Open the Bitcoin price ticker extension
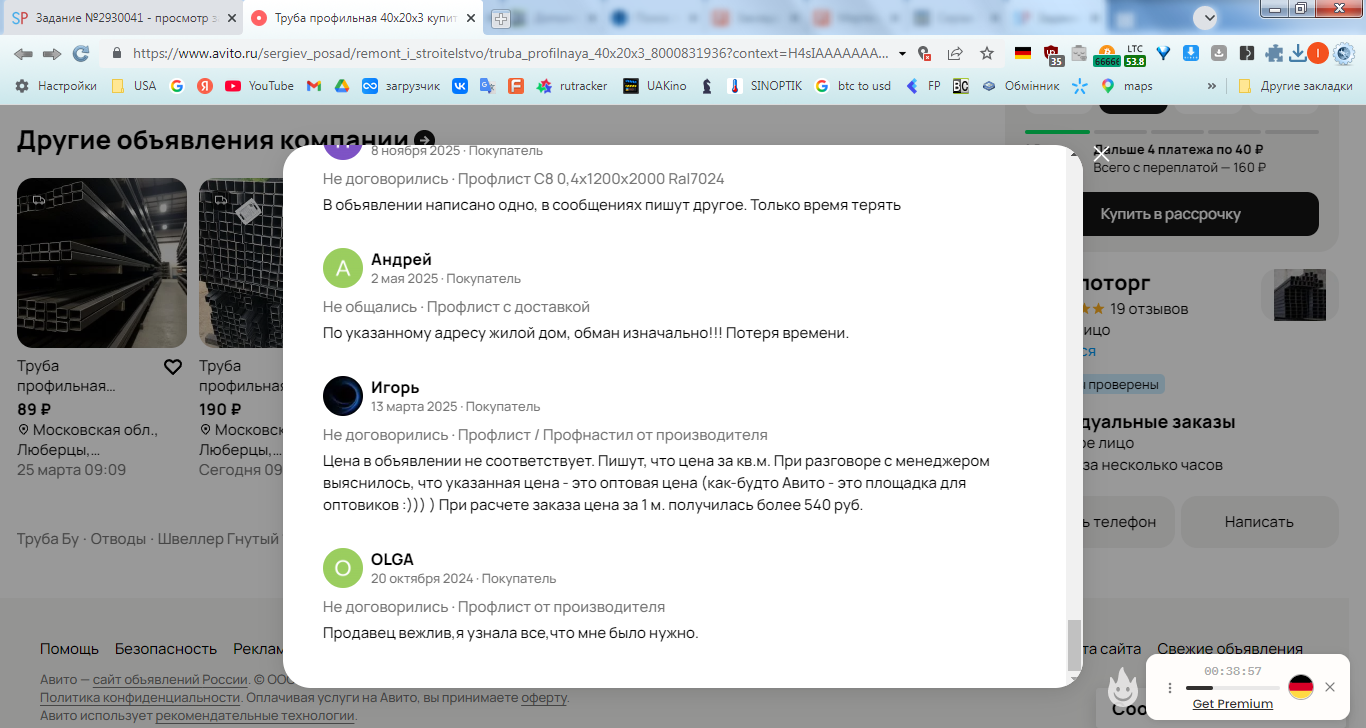The height and width of the screenshot is (728, 1366). 1106,54
